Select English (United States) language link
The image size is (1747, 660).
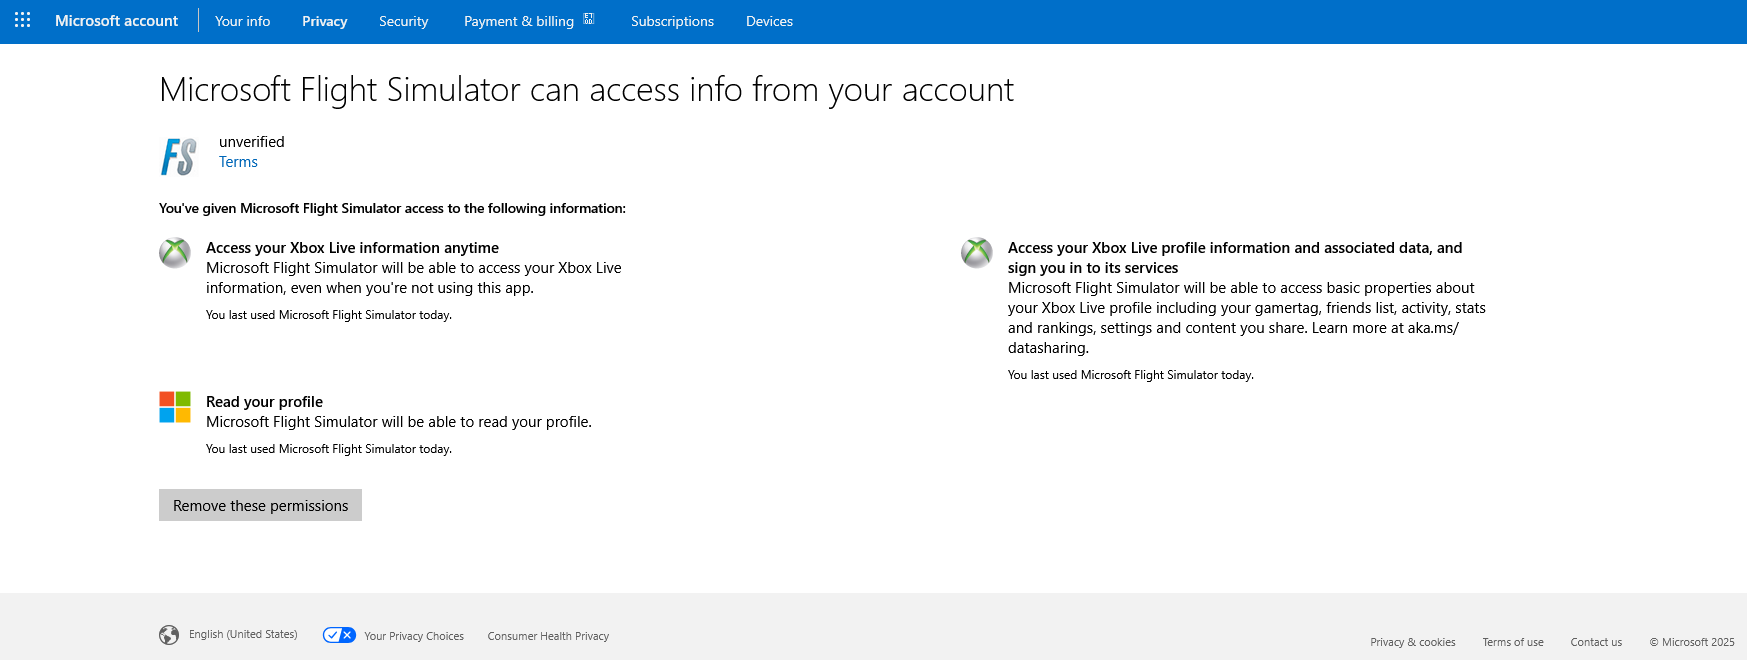coord(243,634)
